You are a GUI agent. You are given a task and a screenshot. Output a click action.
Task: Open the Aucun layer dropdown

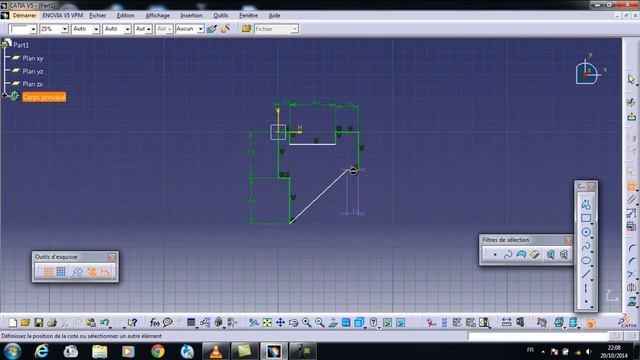point(200,29)
